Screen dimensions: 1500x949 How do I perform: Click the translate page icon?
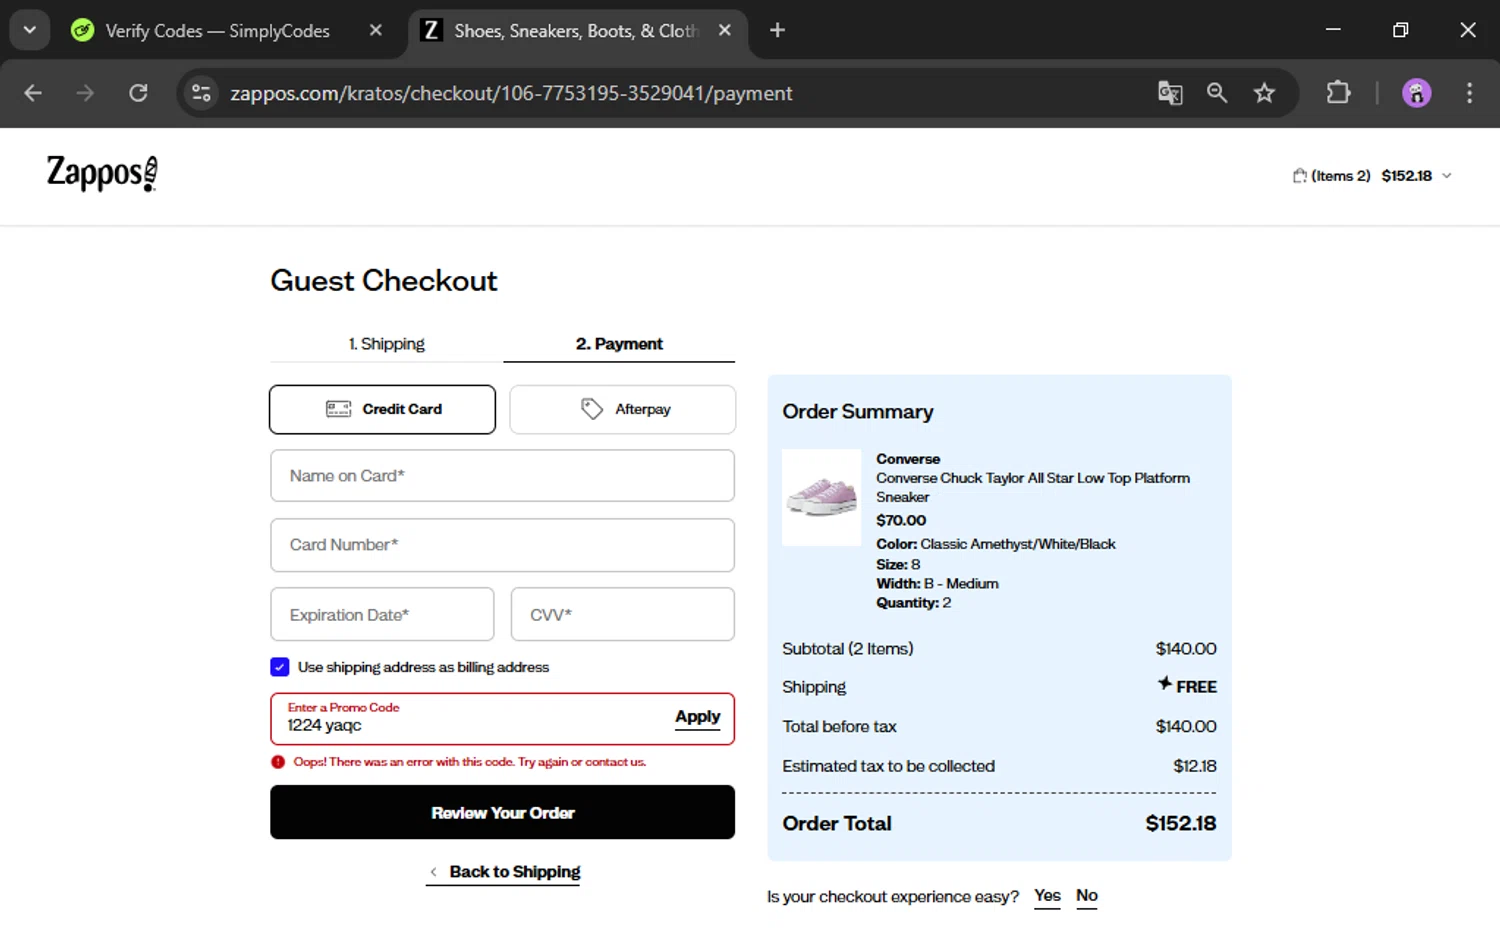(1169, 93)
